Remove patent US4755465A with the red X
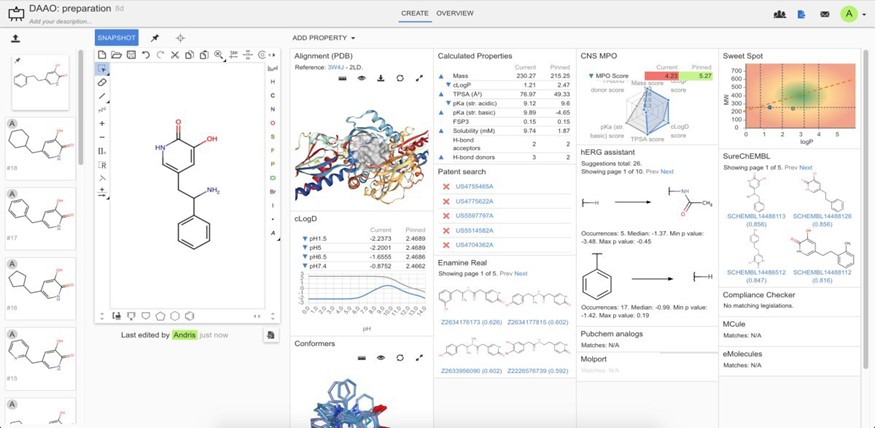 click(446, 187)
